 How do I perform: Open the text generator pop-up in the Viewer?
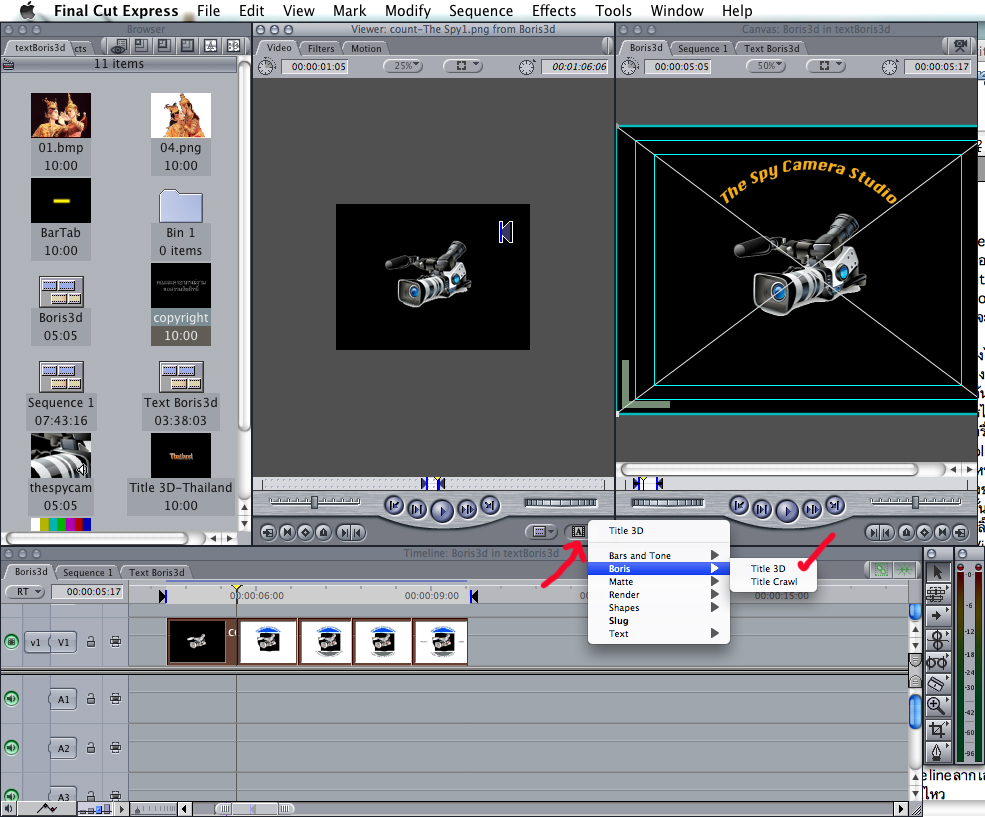point(578,530)
